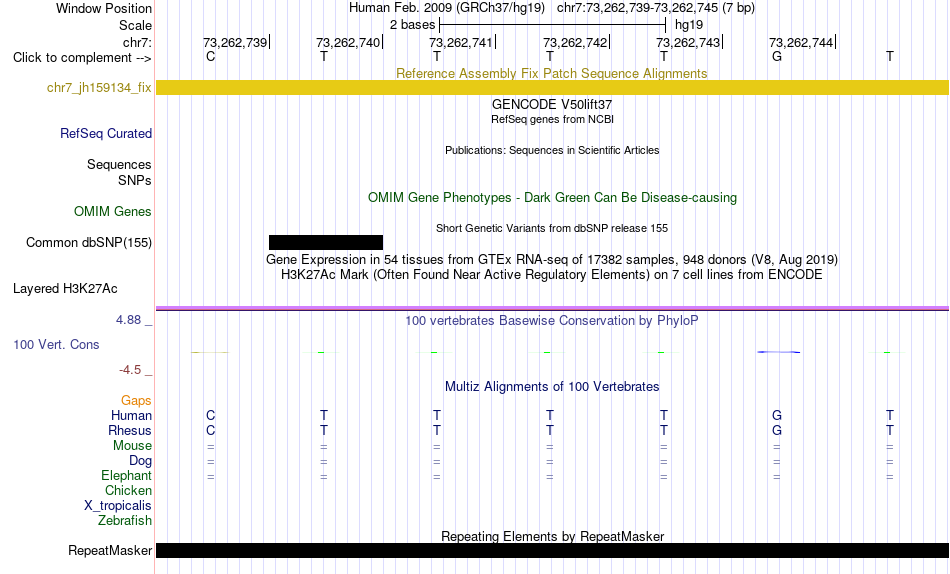Image resolution: width=950 pixels, height=574 pixels.
Task: Click the GTEx Gene Expression track title
Action: point(552,259)
